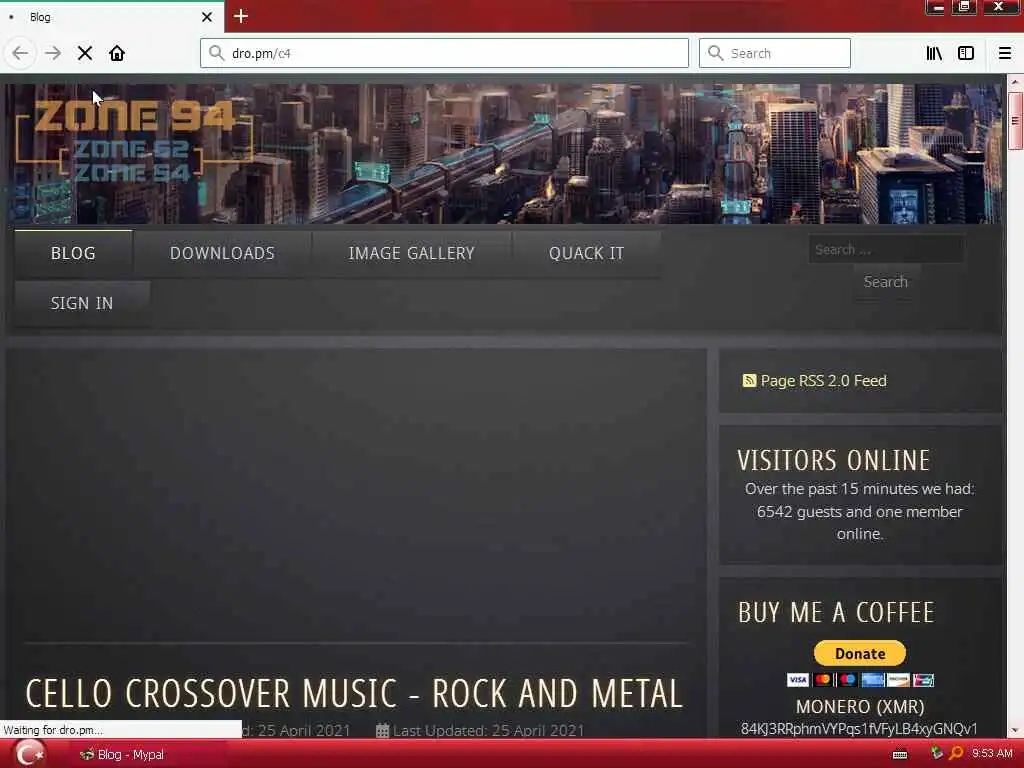The width and height of the screenshot is (1024, 768).
Task: Open the browser home page
Action: click(117, 53)
